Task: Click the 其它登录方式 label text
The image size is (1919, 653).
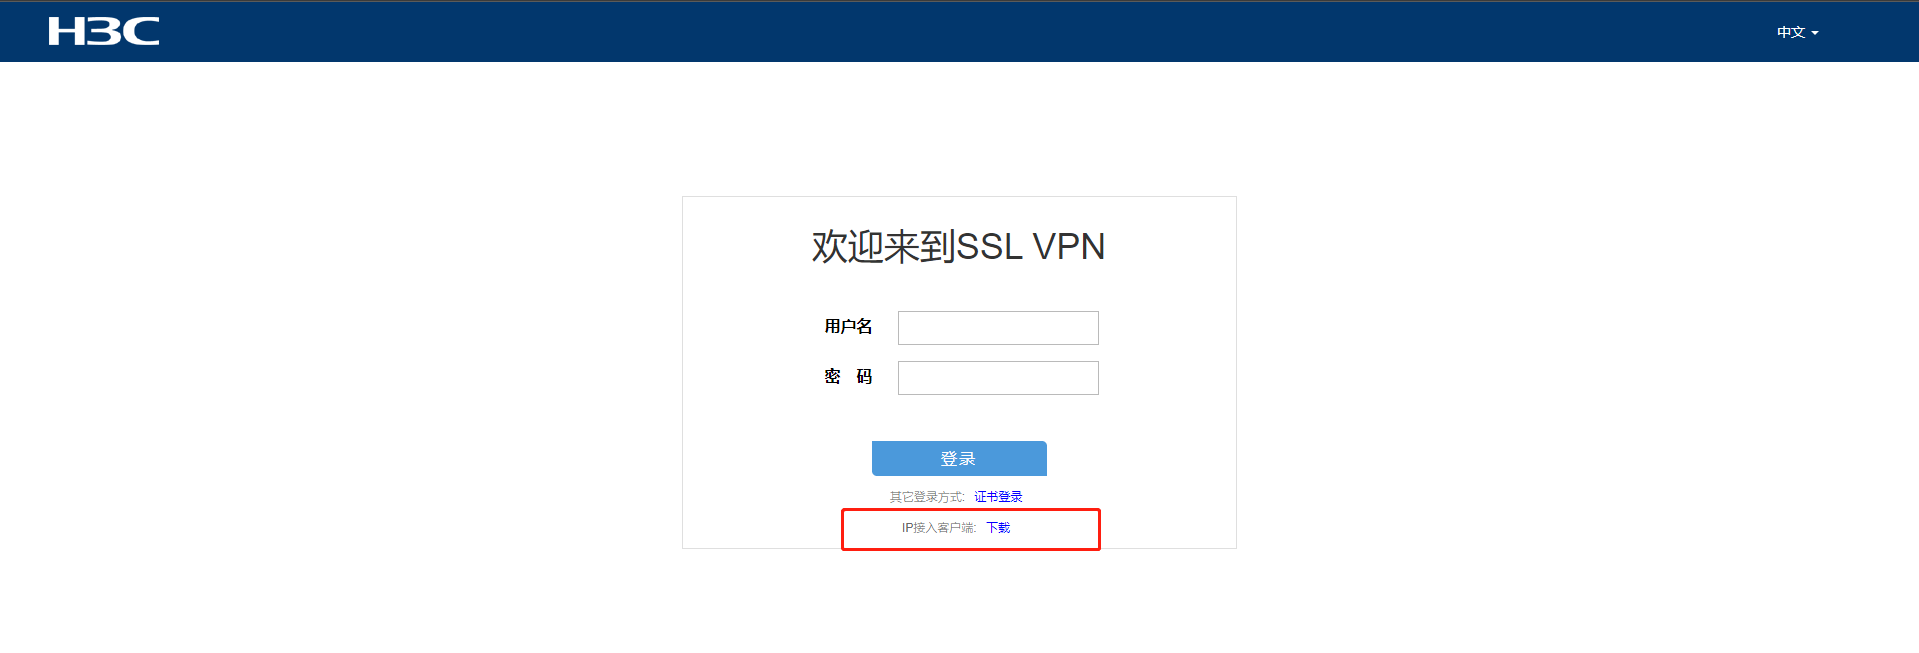Action: pyautogui.click(x=927, y=497)
